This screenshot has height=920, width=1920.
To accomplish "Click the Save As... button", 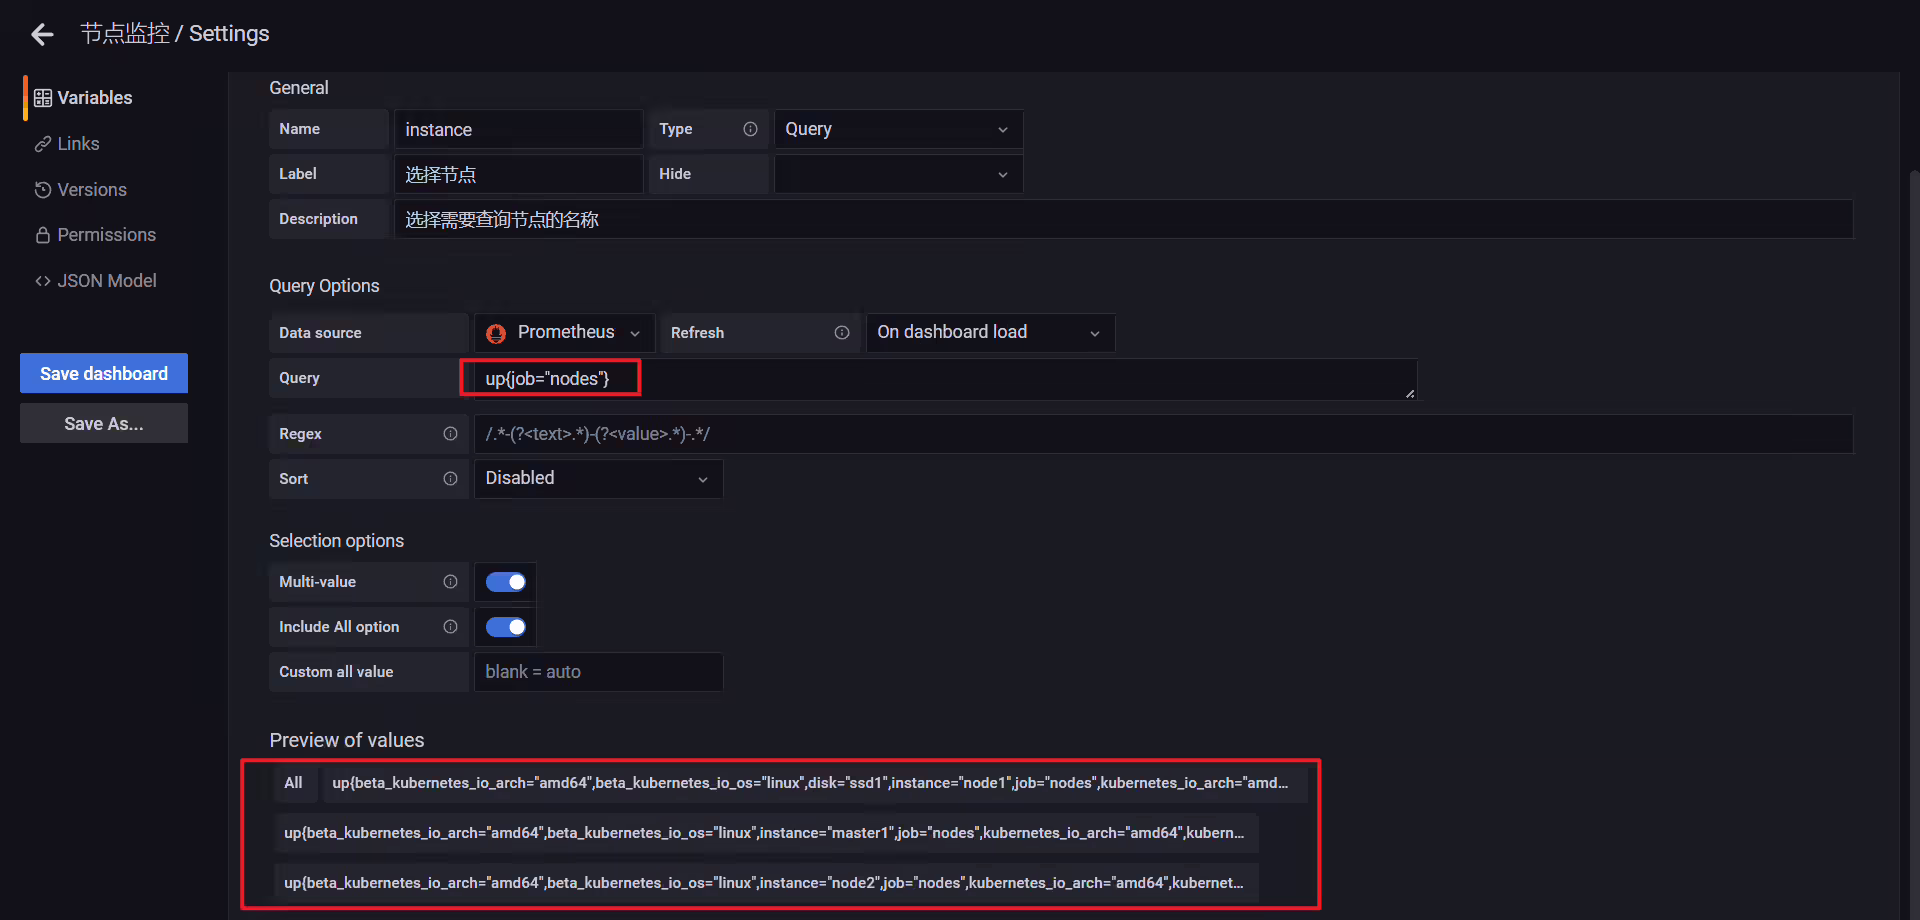I will coord(104,423).
